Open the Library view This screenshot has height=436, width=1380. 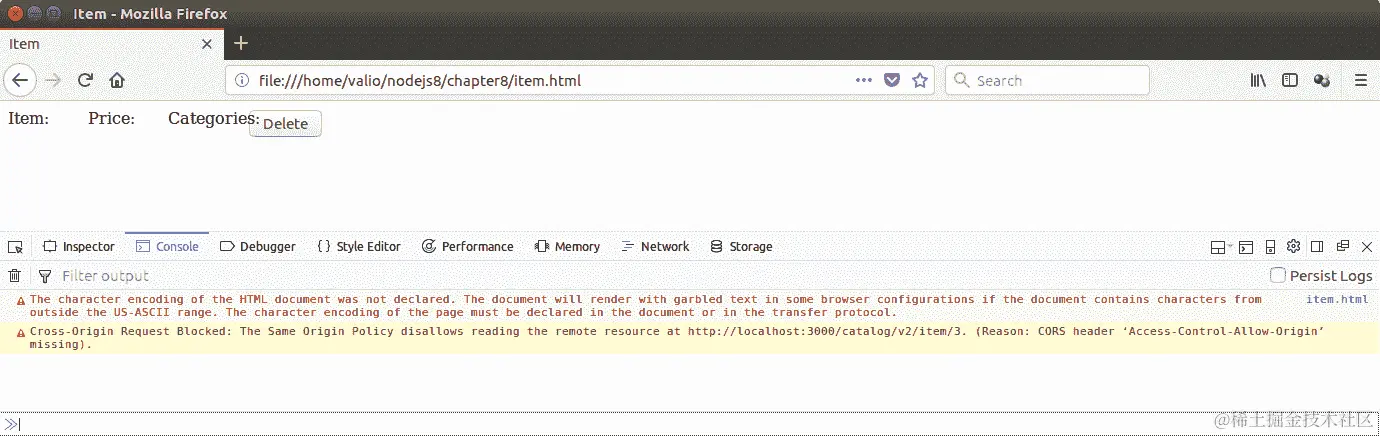(1259, 81)
